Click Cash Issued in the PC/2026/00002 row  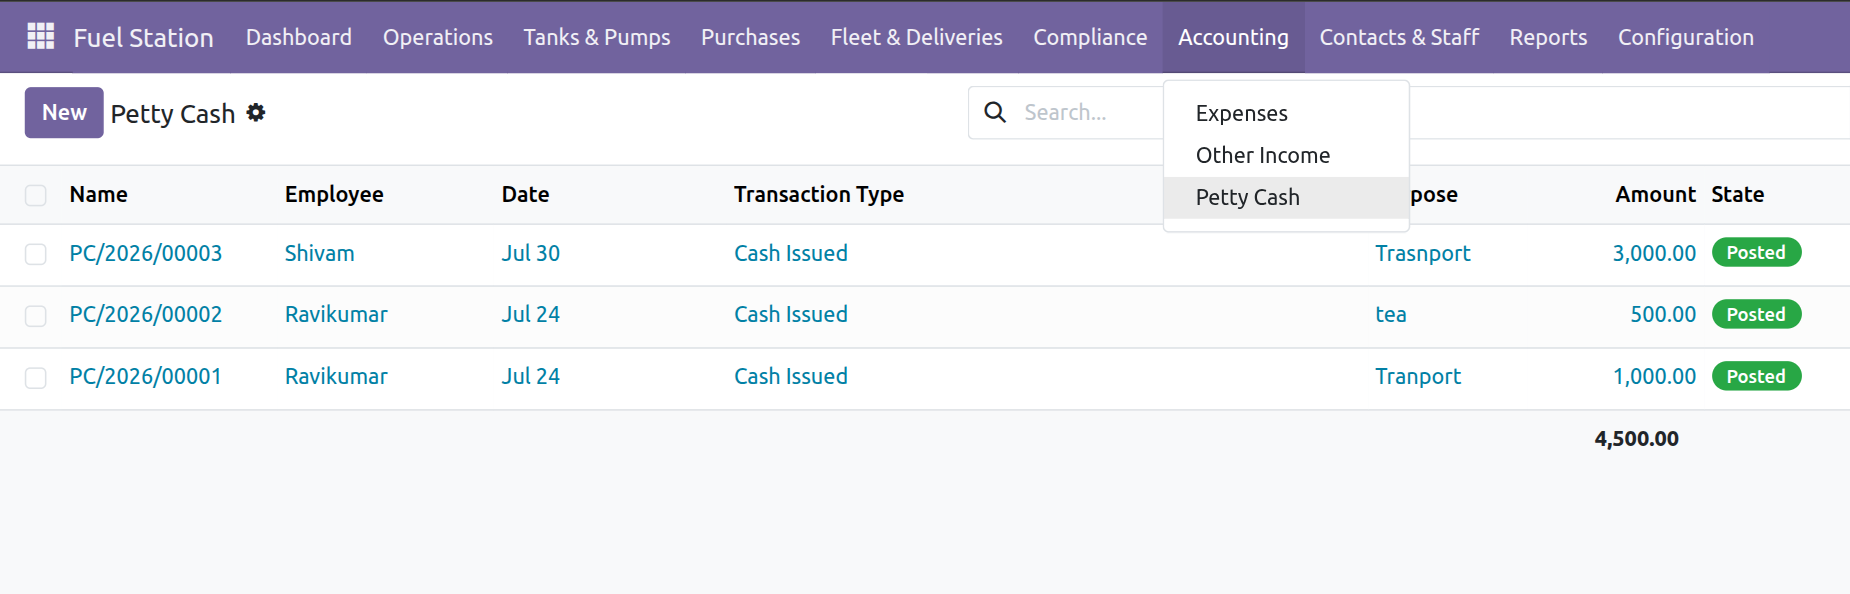[791, 314]
